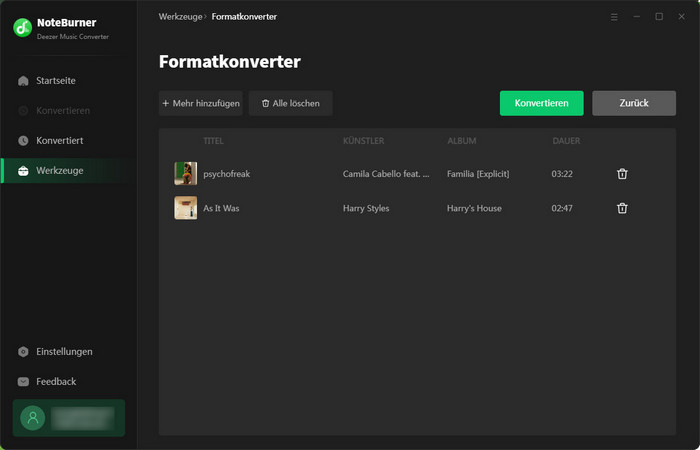Click the psychofreak album thumbnail

(x=185, y=174)
